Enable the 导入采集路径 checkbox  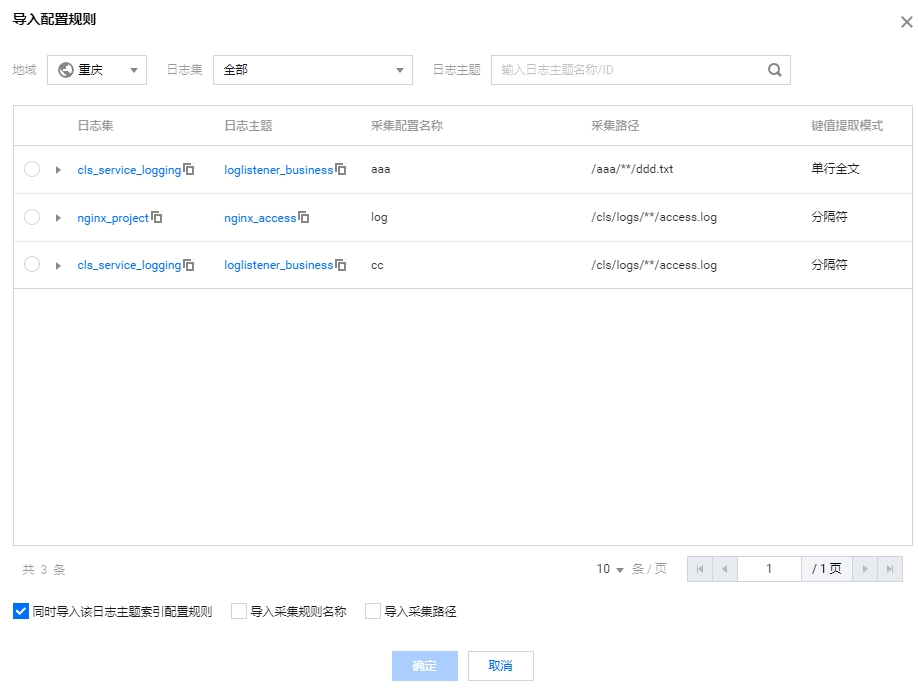pyautogui.click(x=373, y=611)
